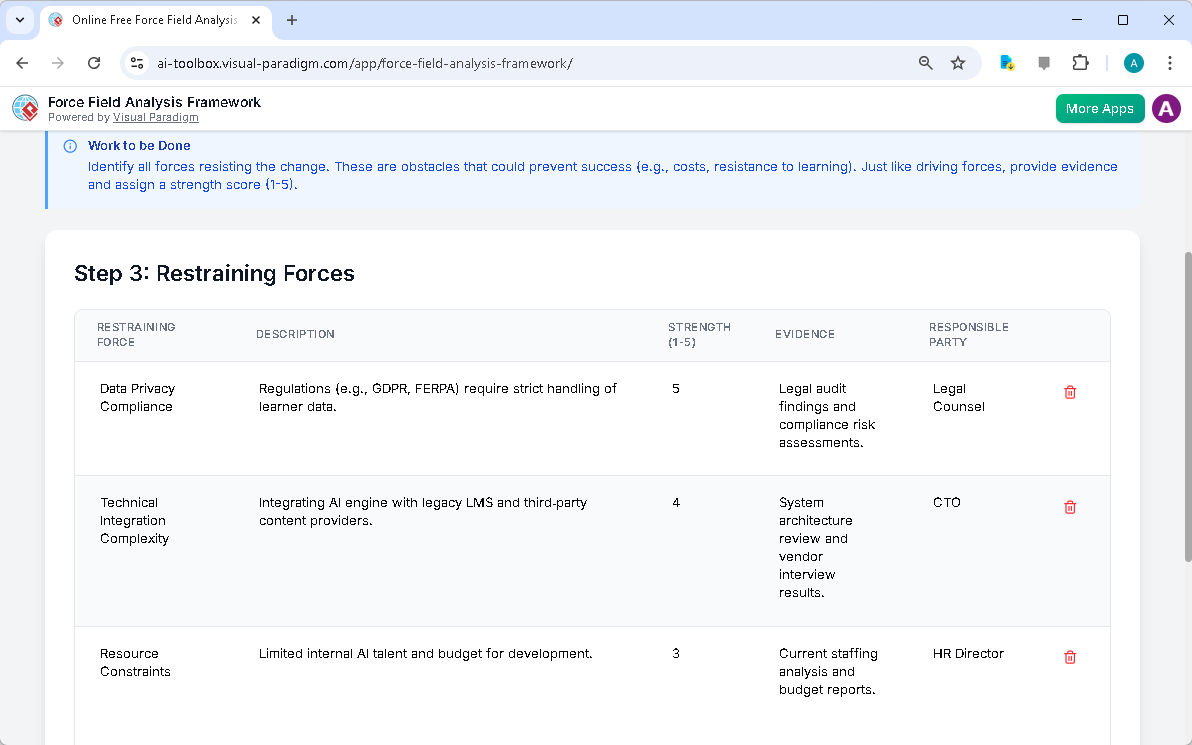Open a new browser tab with the plus button
Image resolution: width=1192 pixels, height=745 pixels.
coord(290,20)
